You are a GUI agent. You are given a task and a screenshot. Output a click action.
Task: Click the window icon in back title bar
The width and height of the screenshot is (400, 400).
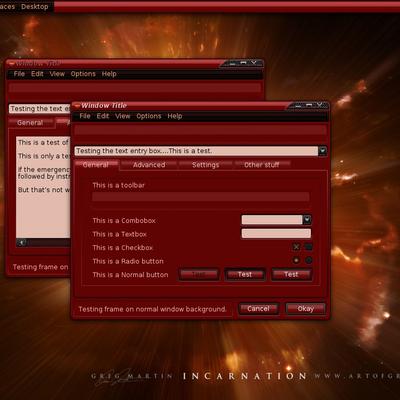(x=11, y=63)
